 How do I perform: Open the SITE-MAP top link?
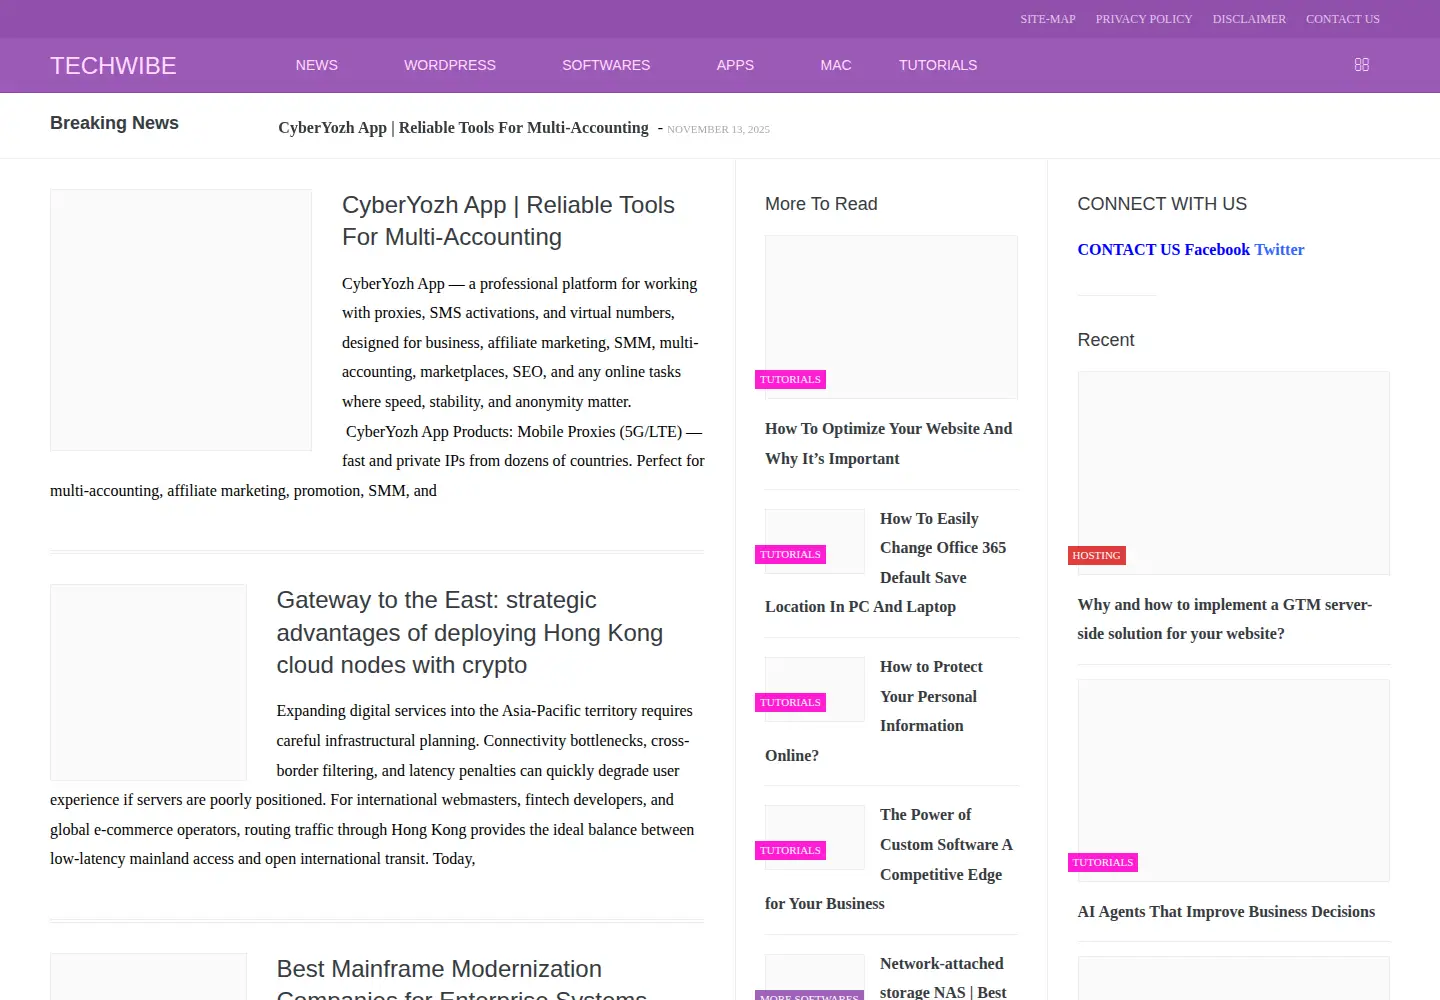click(x=1048, y=19)
